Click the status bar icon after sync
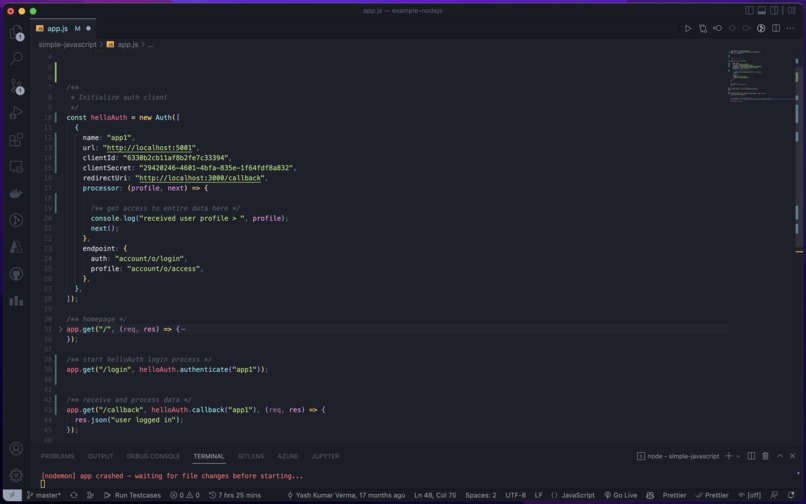Viewport: 806px width, 504px height. (x=90, y=495)
